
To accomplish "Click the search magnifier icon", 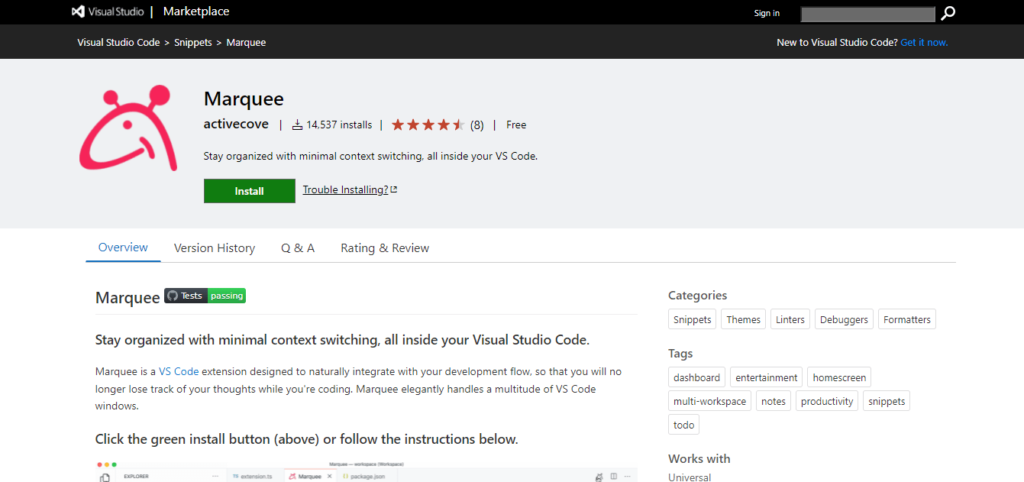I will [948, 13].
